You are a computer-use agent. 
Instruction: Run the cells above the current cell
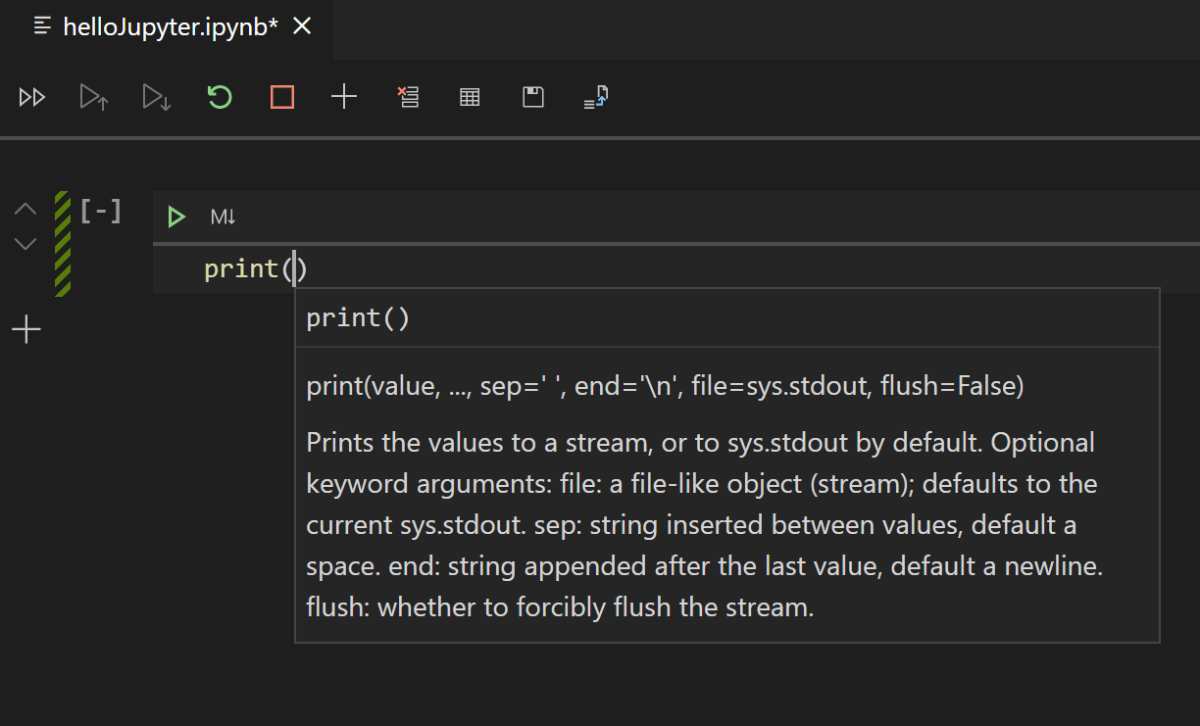(x=93, y=97)
